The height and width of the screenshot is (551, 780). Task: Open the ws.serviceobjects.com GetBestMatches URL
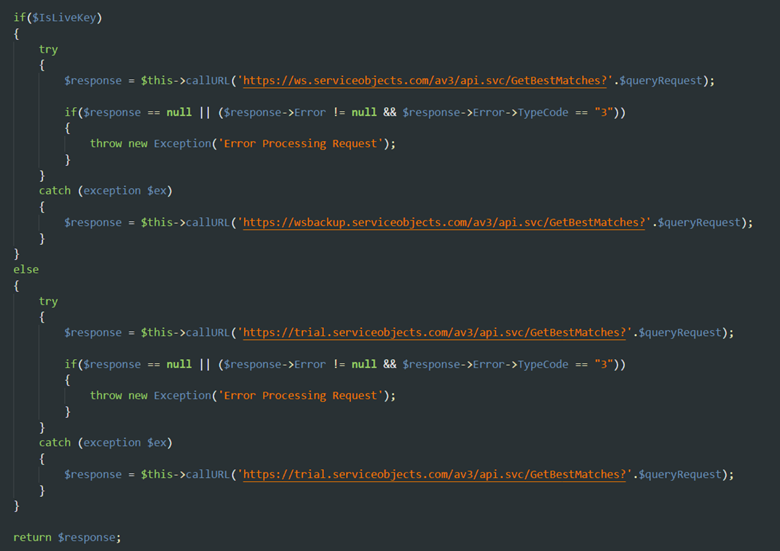point(425,81)
